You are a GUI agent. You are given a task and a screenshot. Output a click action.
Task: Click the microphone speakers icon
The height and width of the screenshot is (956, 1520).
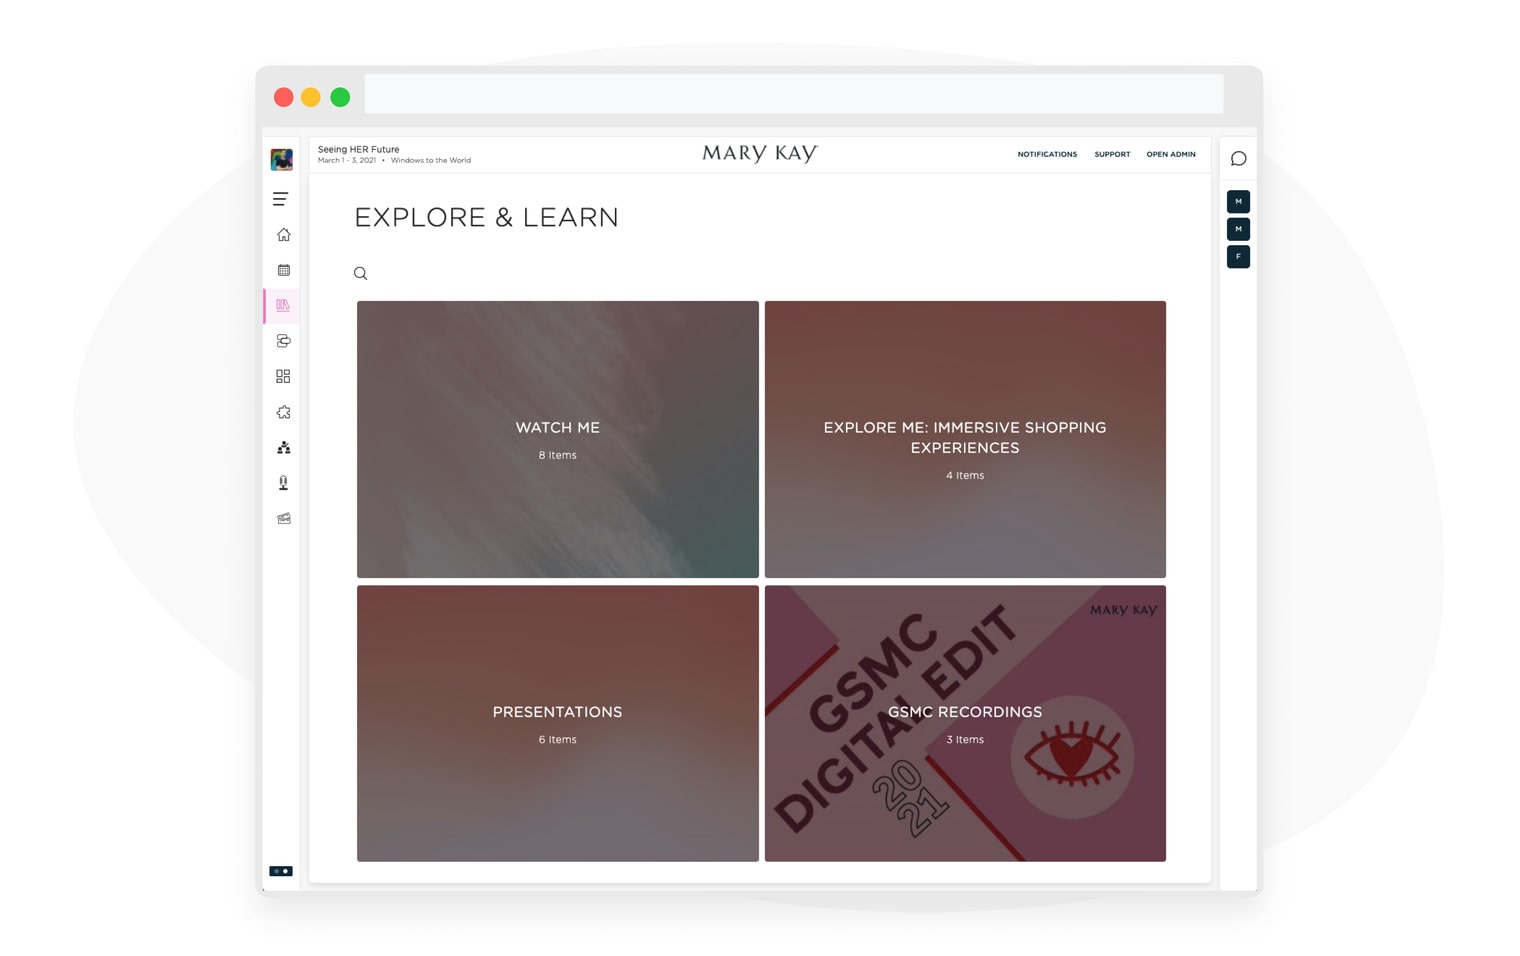coord(283,483)
